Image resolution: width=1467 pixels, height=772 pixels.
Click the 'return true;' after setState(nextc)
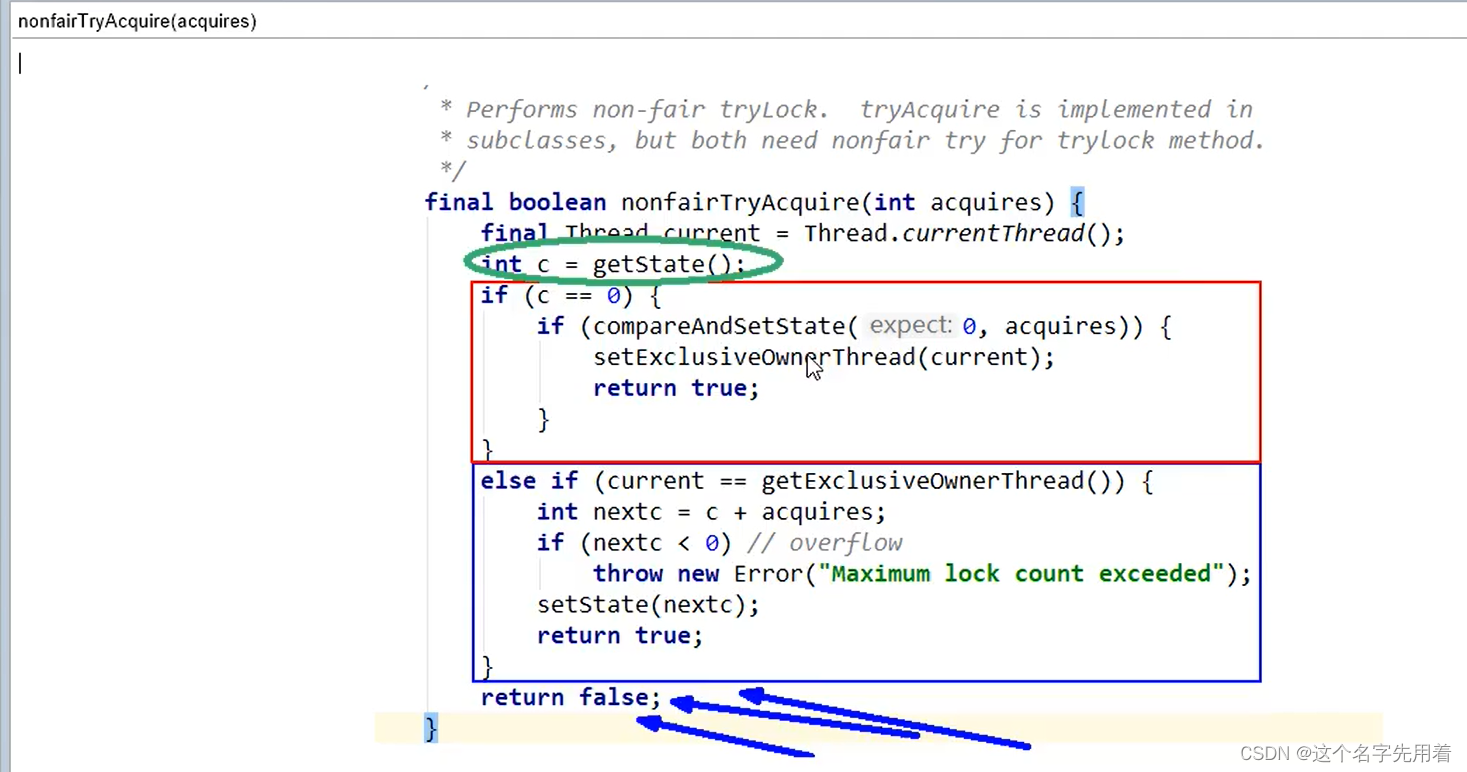tap(620, 636)
